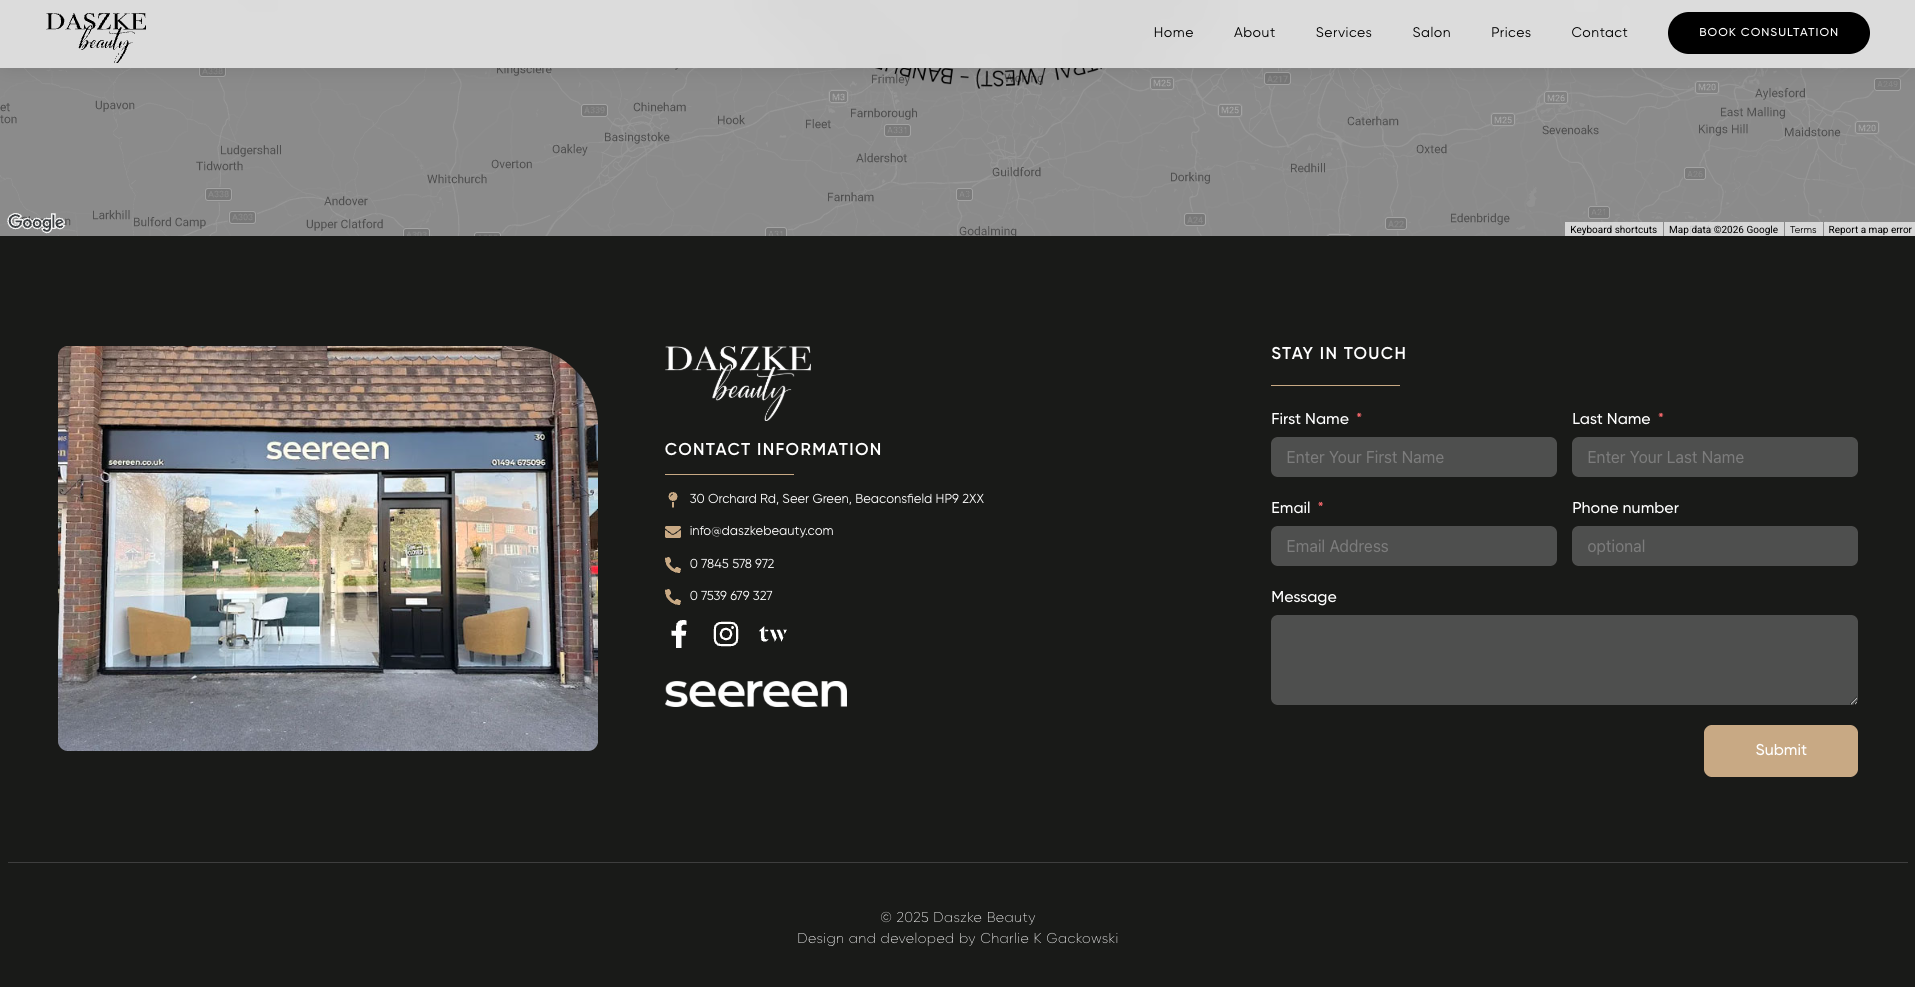Open the About menu item
The width and height of the screenshot is (1915, 987).
pyautogui.click(x=1254, y=32)
